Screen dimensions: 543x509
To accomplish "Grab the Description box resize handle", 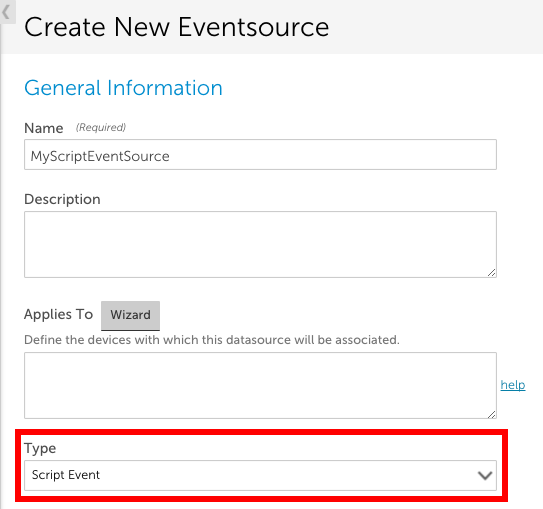I will [491, 273].
